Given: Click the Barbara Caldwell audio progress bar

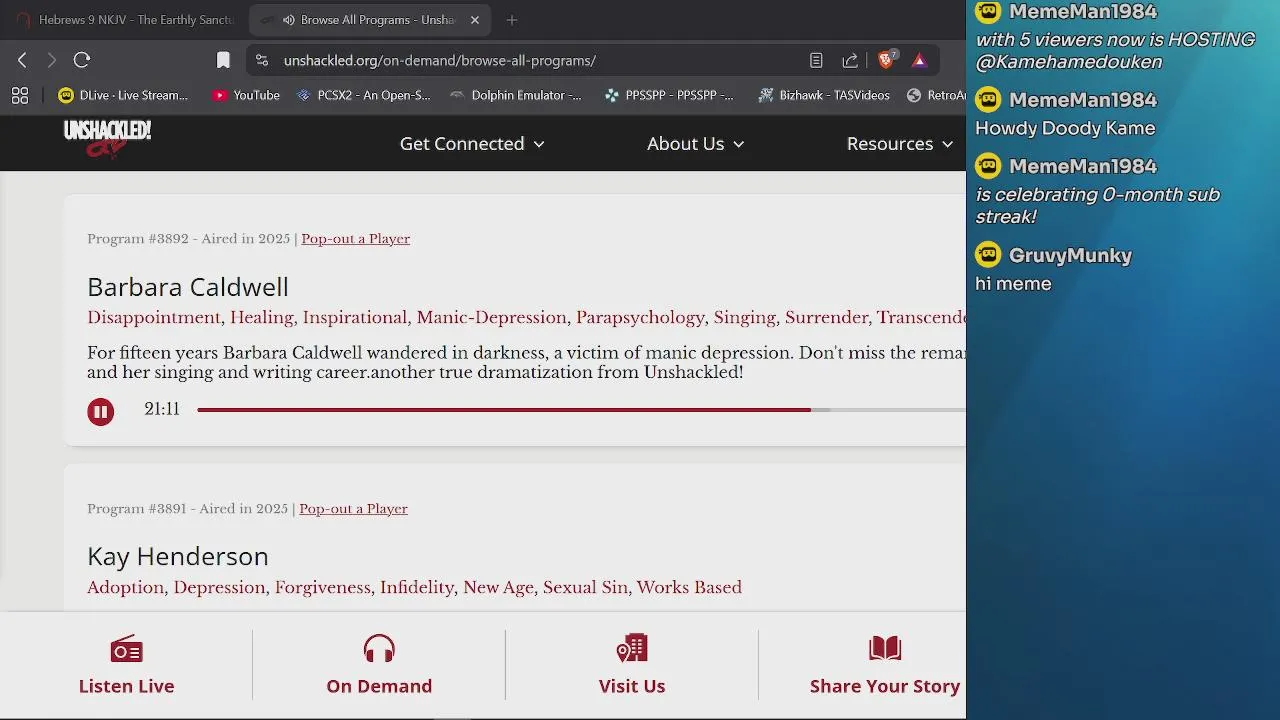Looking at the screenshot, I should [581, 410].
